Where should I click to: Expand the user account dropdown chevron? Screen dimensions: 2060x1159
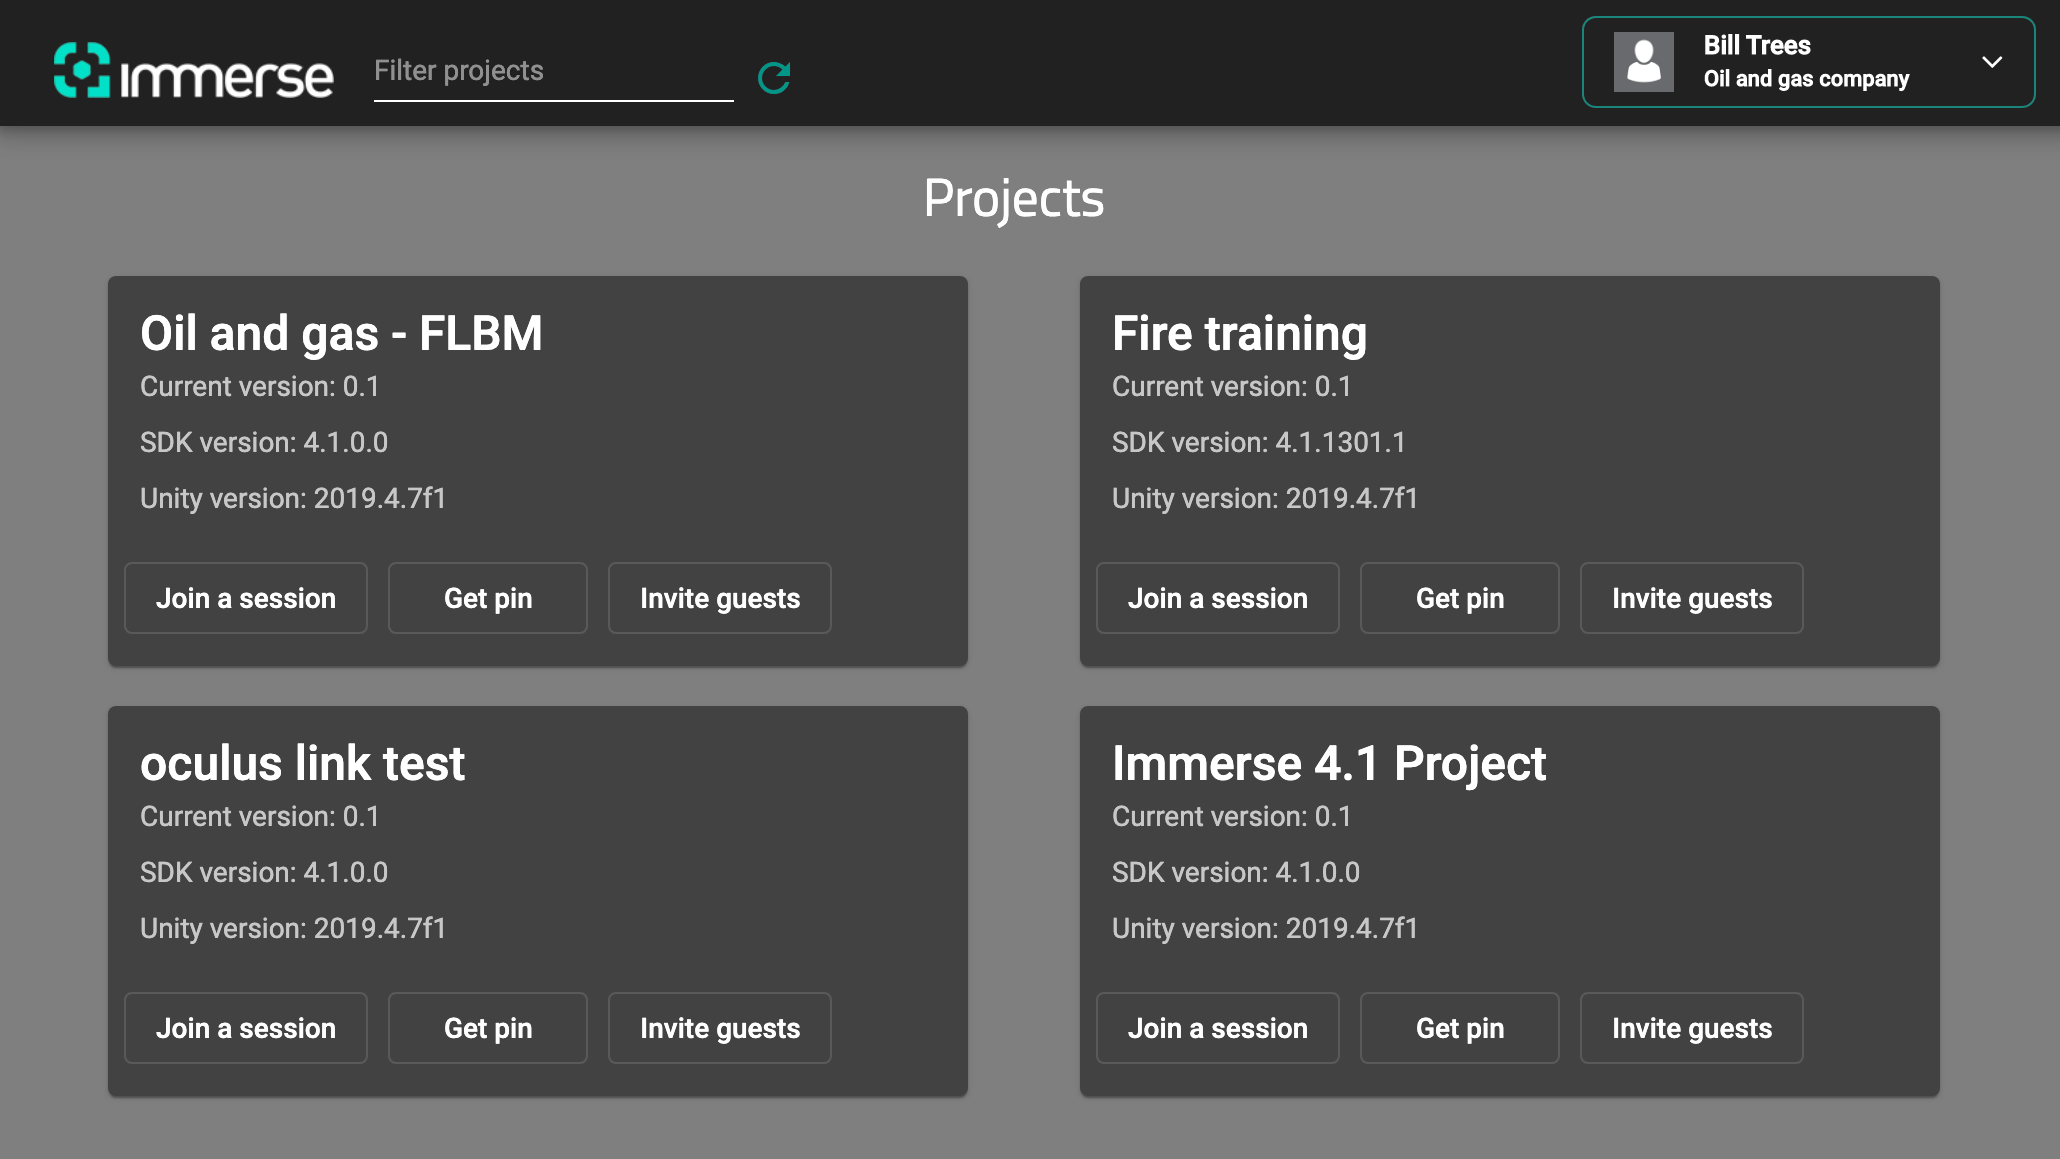[1991, 62]
